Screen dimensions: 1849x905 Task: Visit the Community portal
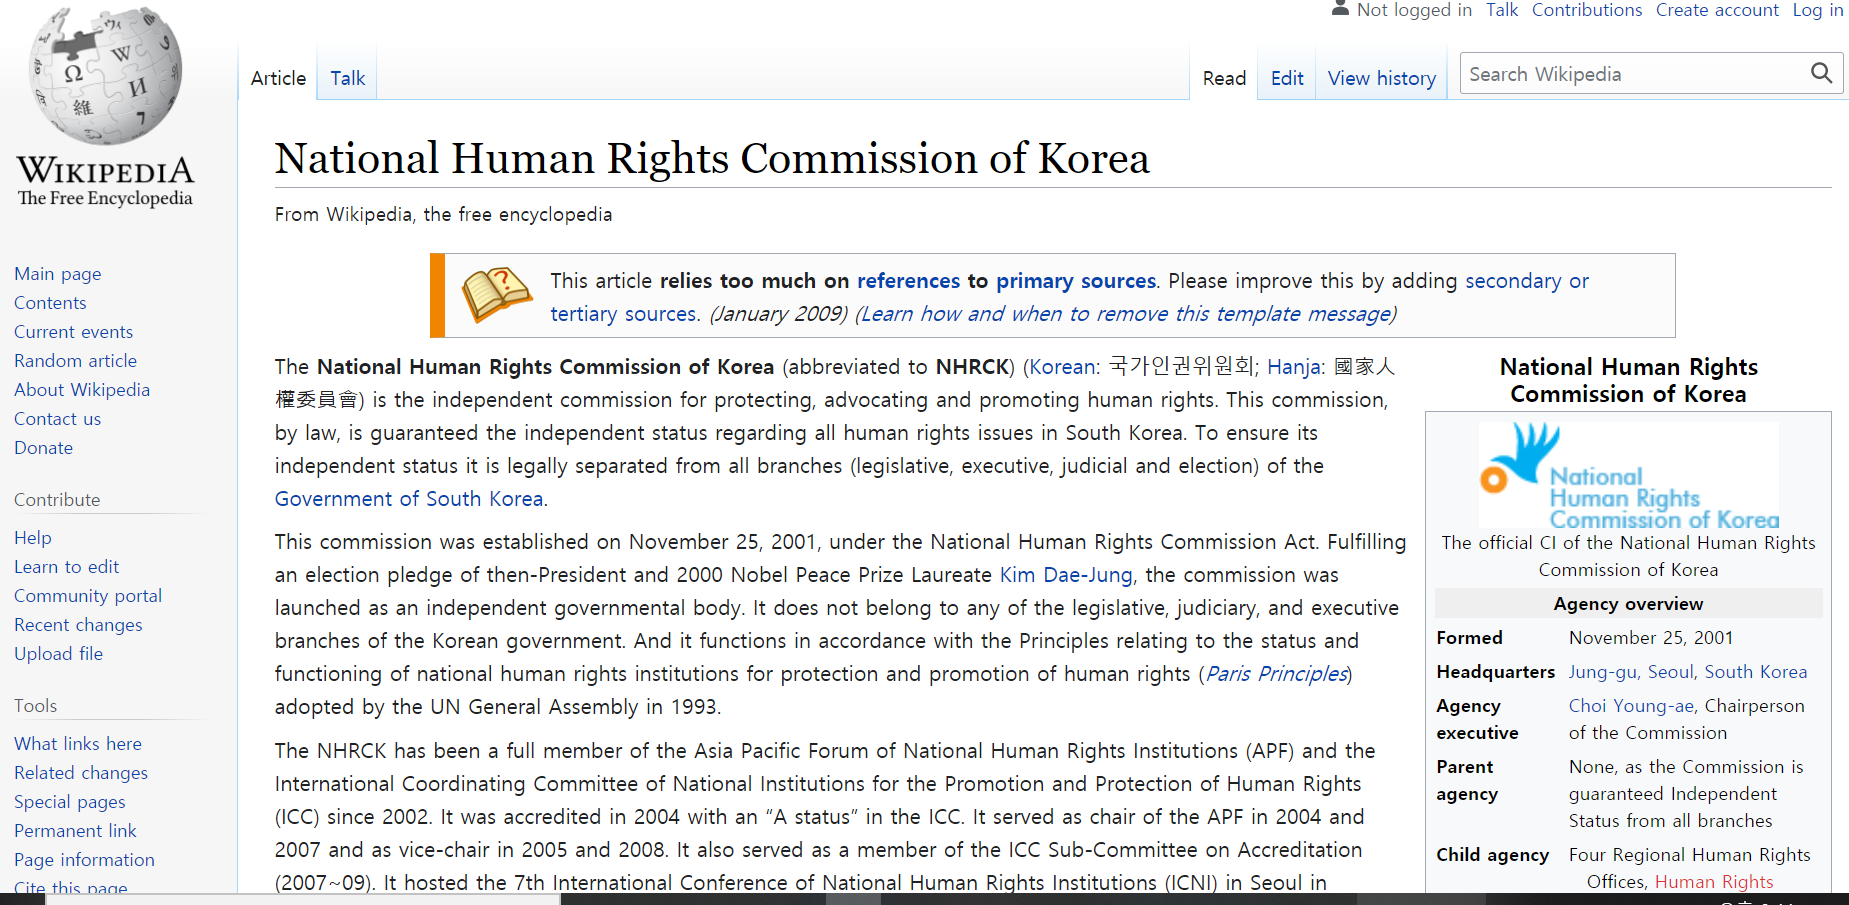tap(88, 596)
